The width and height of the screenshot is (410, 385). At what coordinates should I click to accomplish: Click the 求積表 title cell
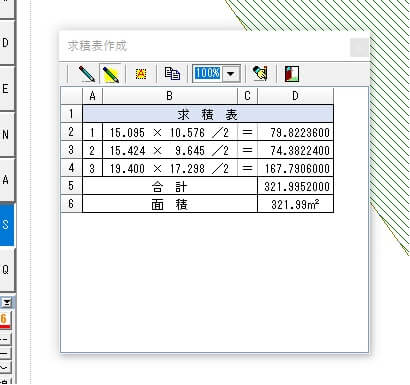click(x=208, y=114)
